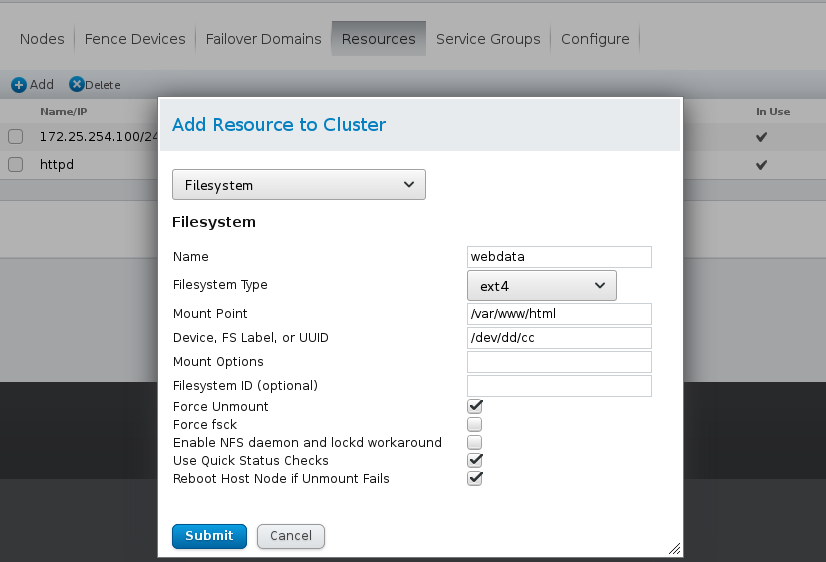Click the blue plus Add icon
The image size is (826, 562).
[18, 85]
